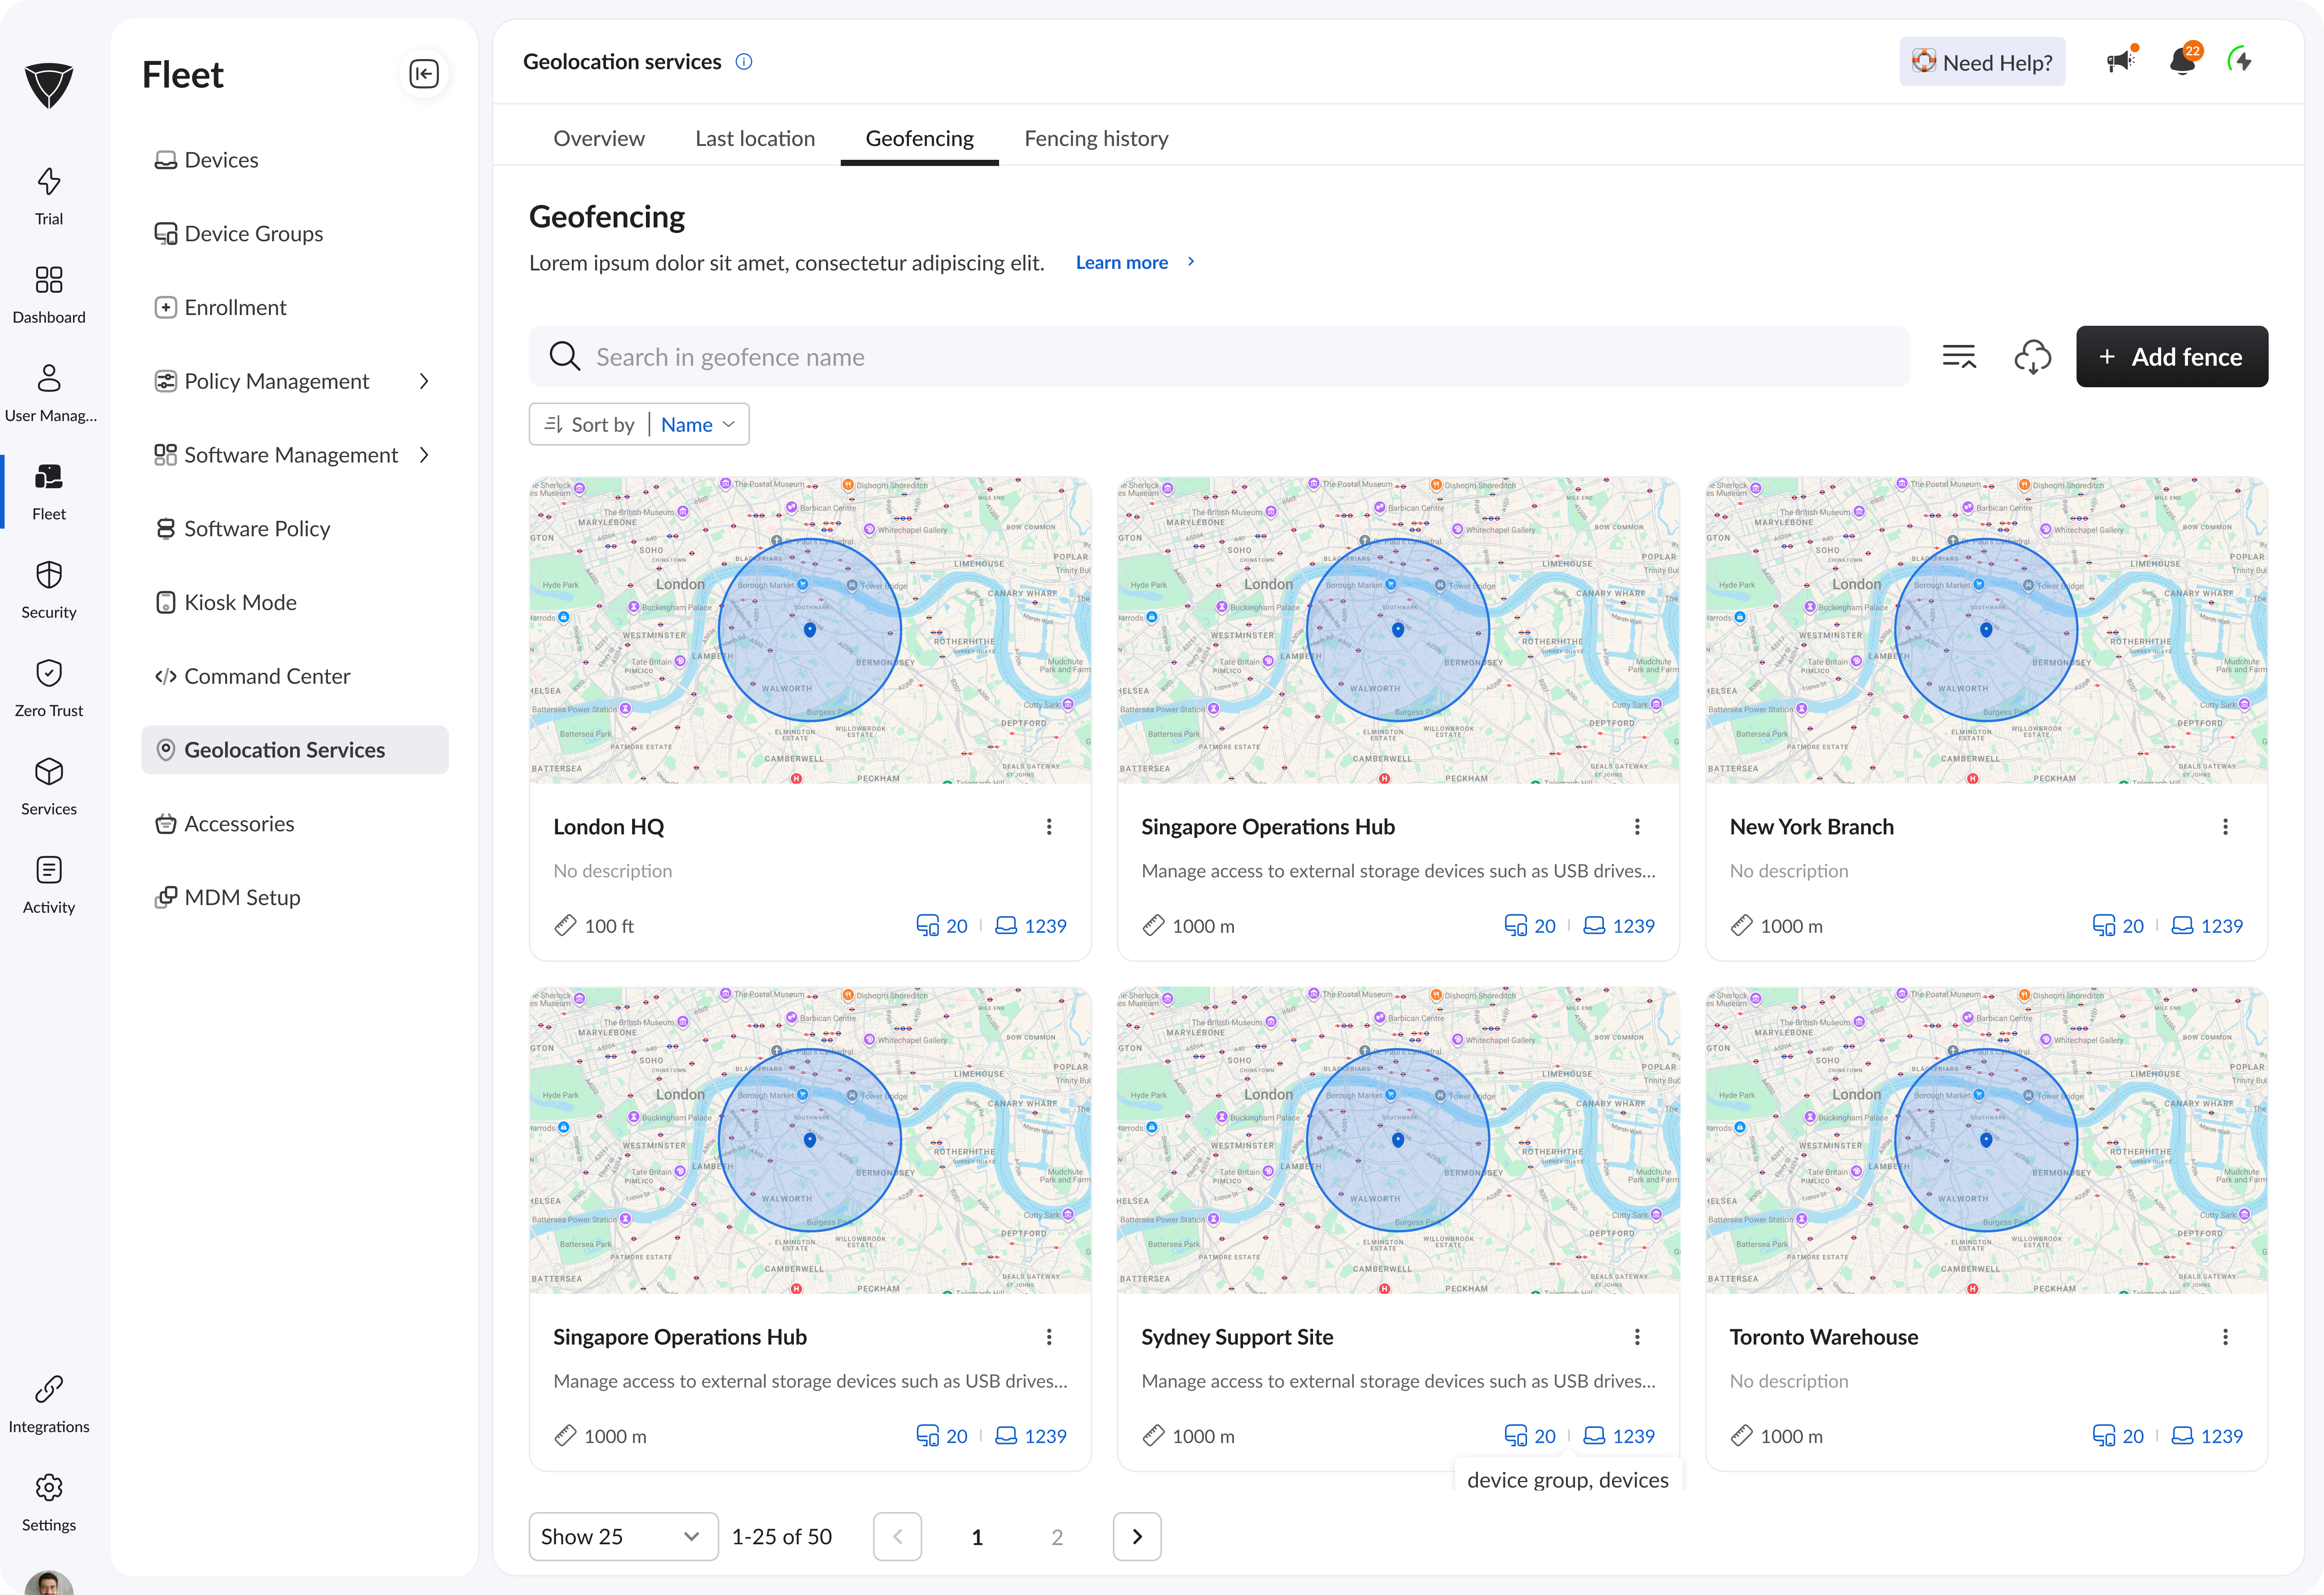
Task: Open Sydney Support Site three-dot menu
Action: (1637, 1337)
